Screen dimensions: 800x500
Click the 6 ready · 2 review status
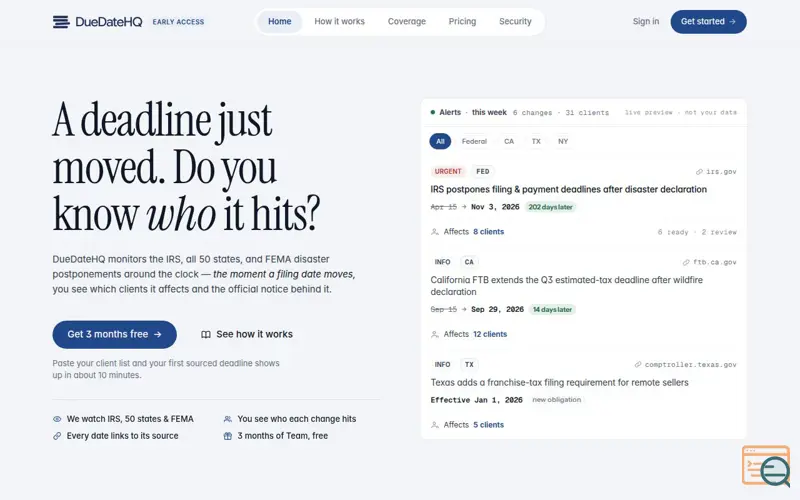(697, 232)
